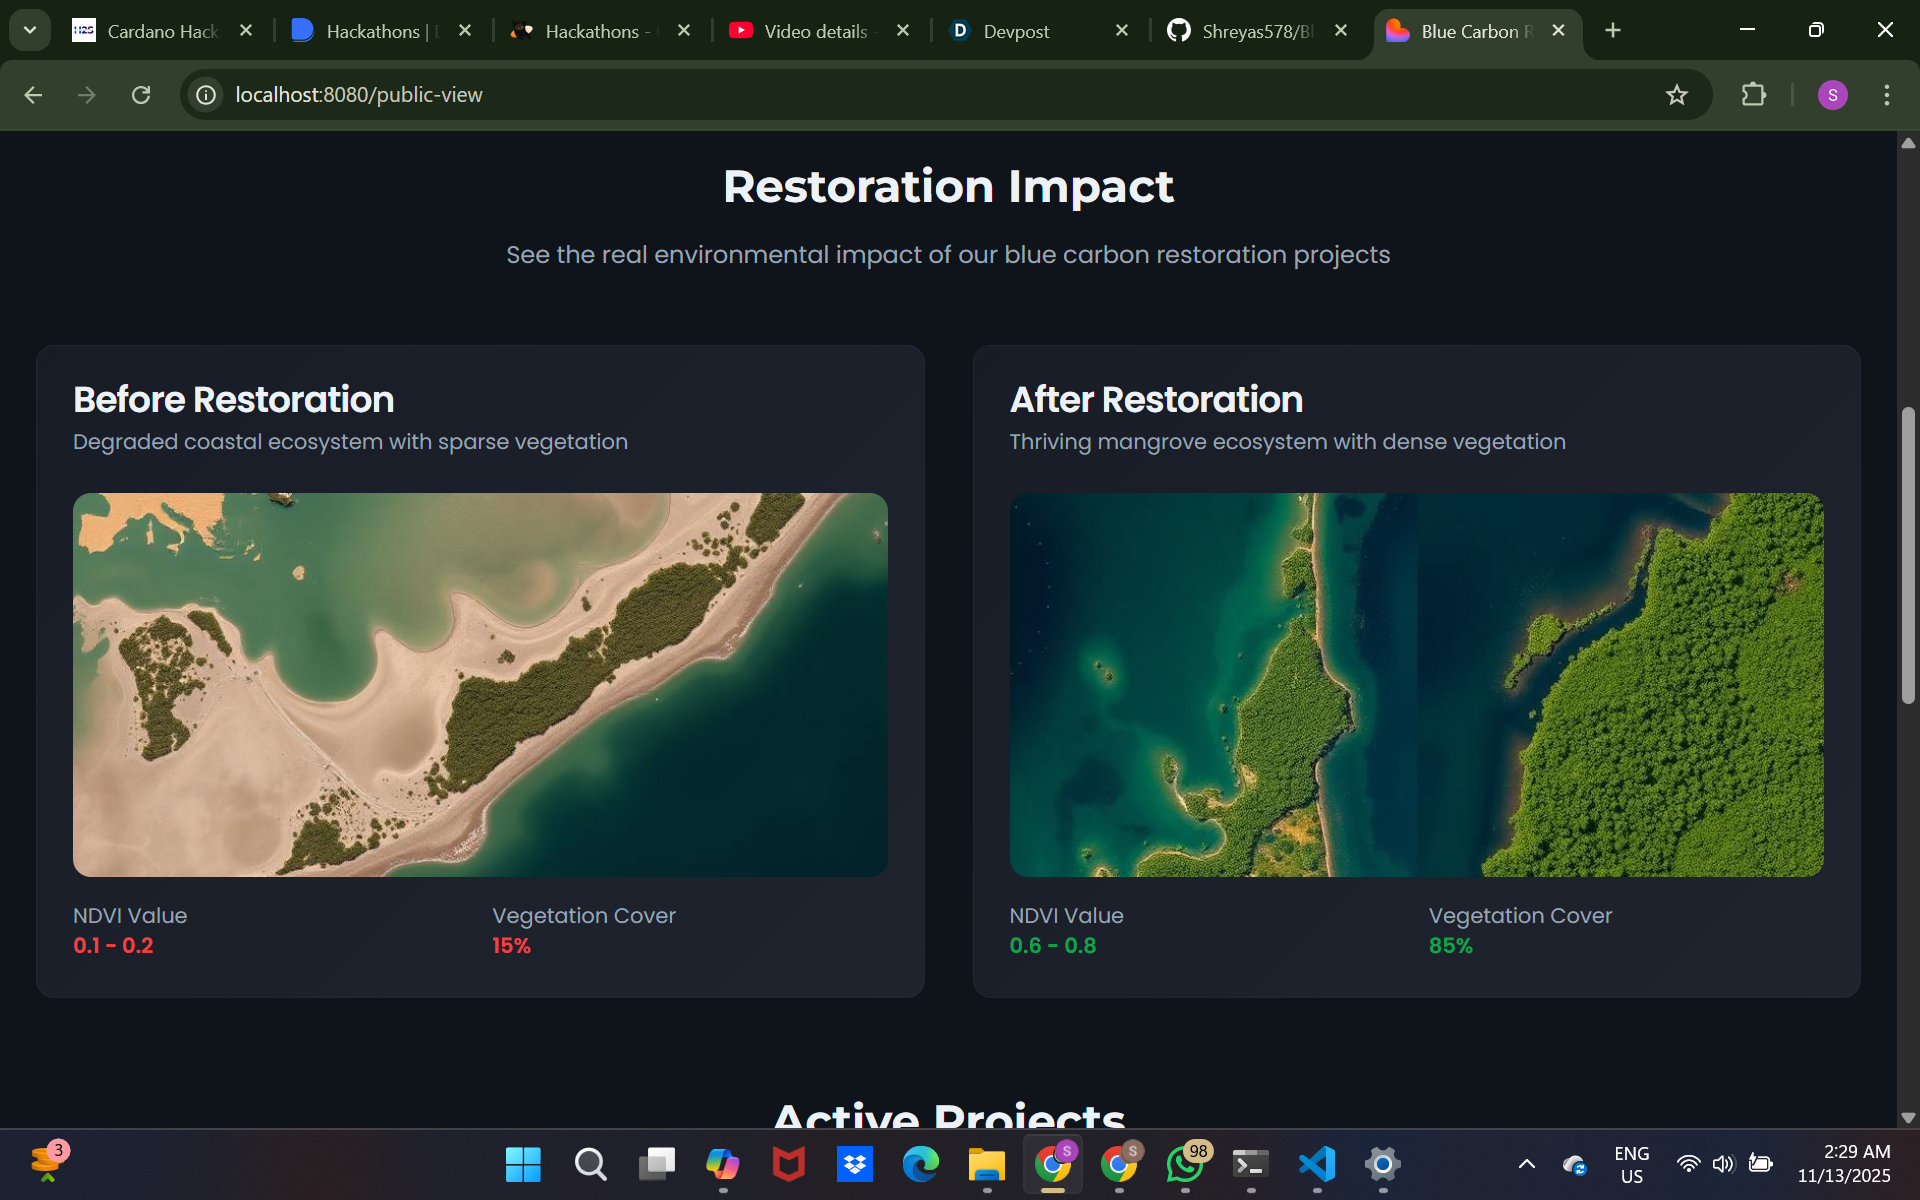Open the browser Extensions puzzle icon
1920x1200 pixels.
coord(1753,95)
